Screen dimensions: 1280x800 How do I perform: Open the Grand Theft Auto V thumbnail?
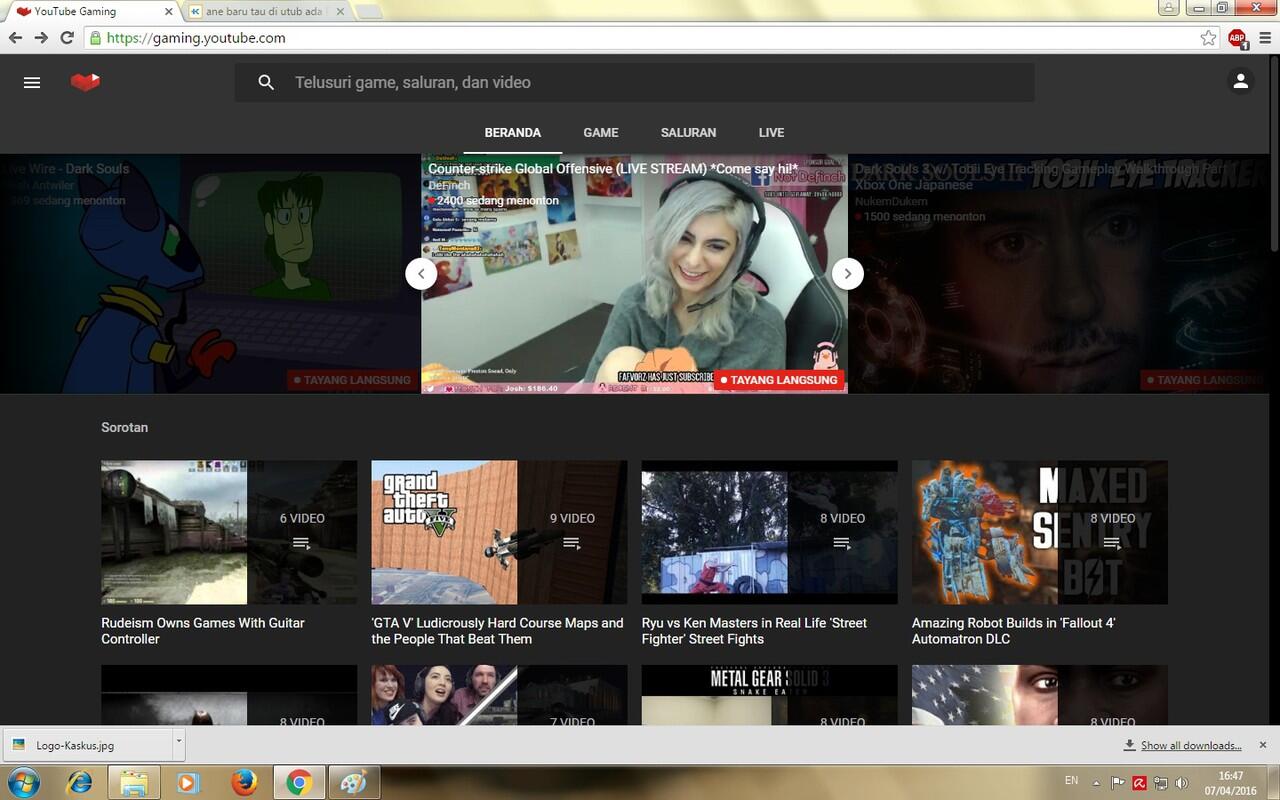499,532
